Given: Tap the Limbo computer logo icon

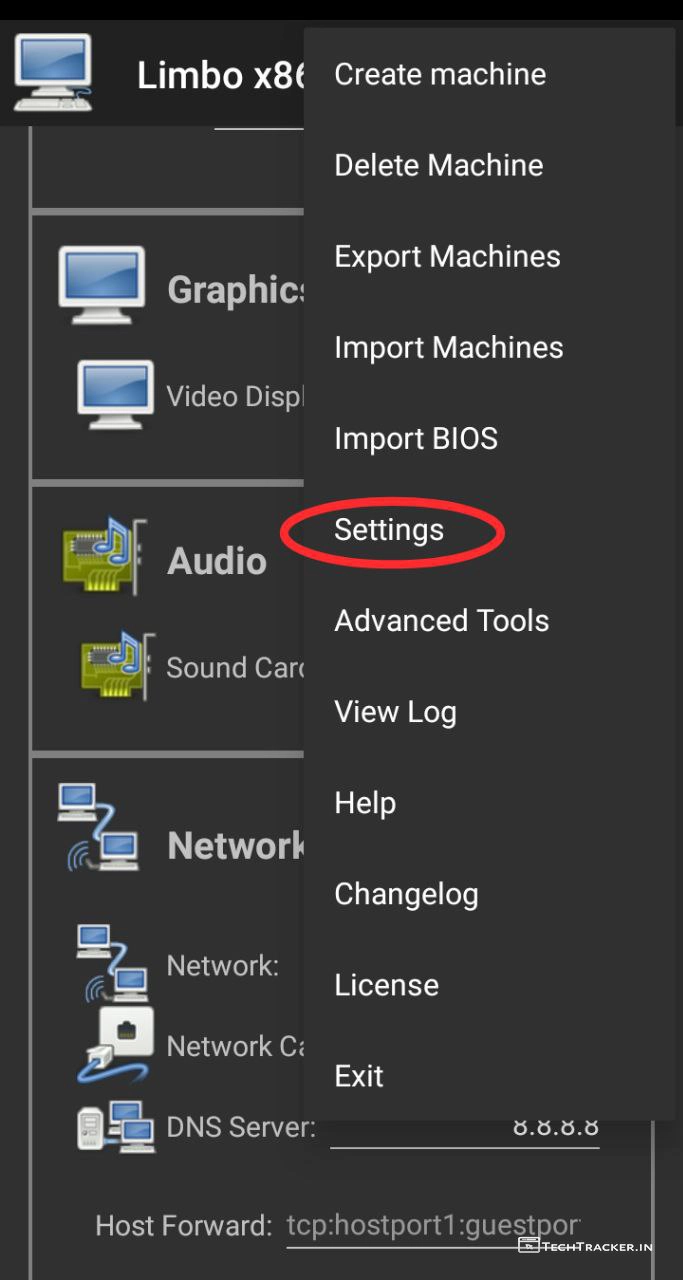Looking at the screenshot, I should [53, 72].
